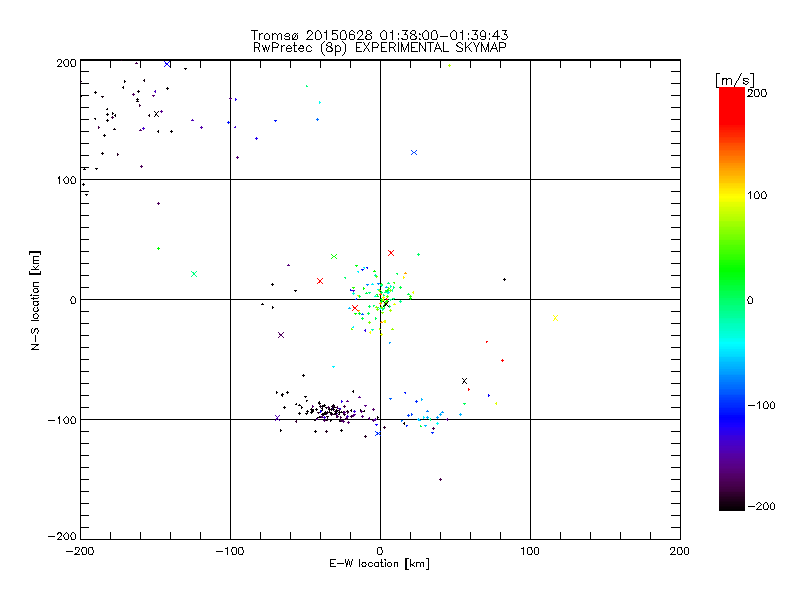The width and height of the screenshot is (800, 600).
Task: Click the colorbar label "100"
Action: [757, 195]
